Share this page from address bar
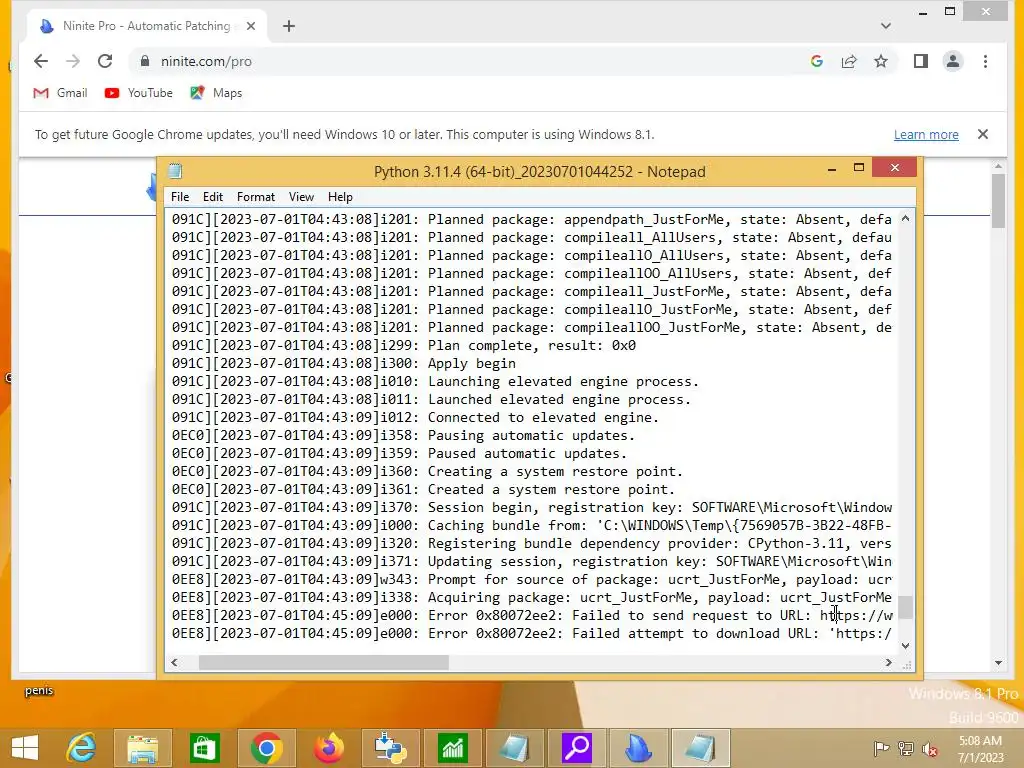The height and width of the screenshot is (768, 1024). tap(849, 61)
